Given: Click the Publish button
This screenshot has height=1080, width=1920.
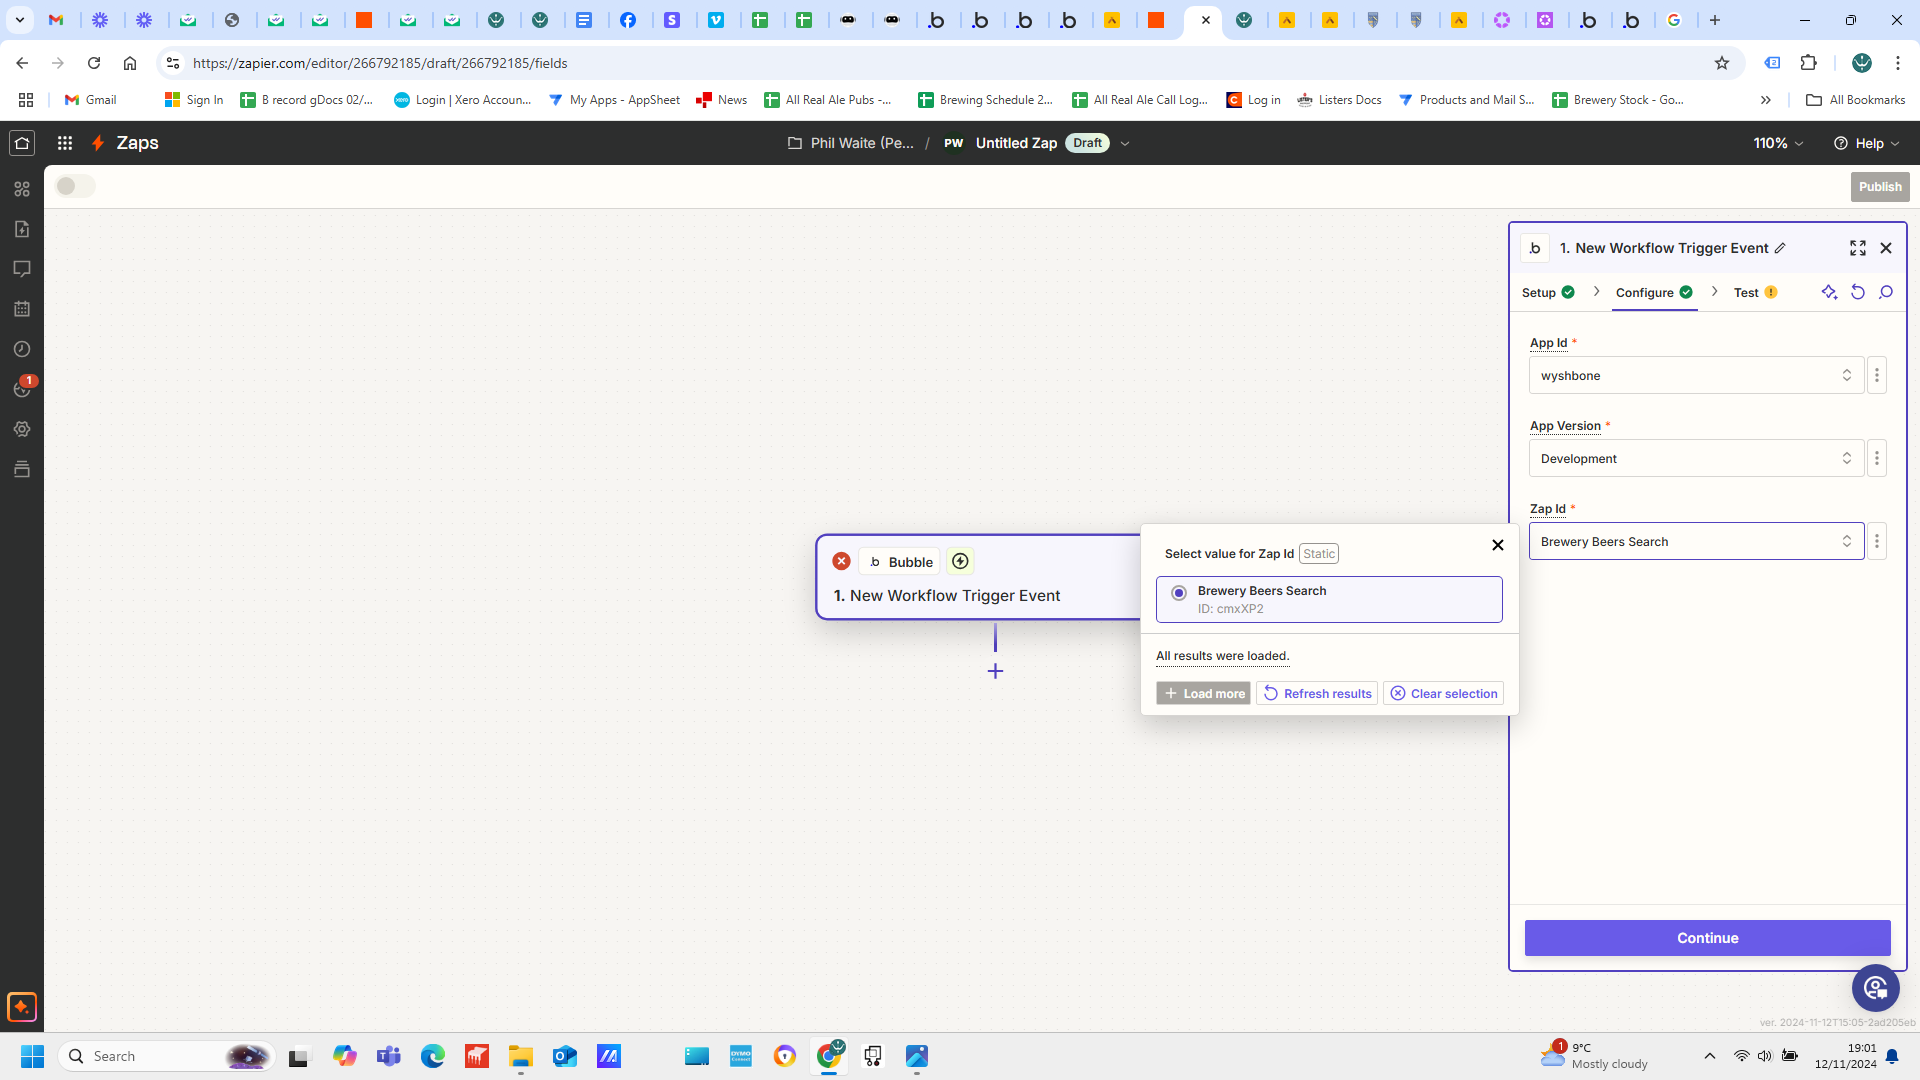Looking at the screenshot, I should click(1879, 186).
